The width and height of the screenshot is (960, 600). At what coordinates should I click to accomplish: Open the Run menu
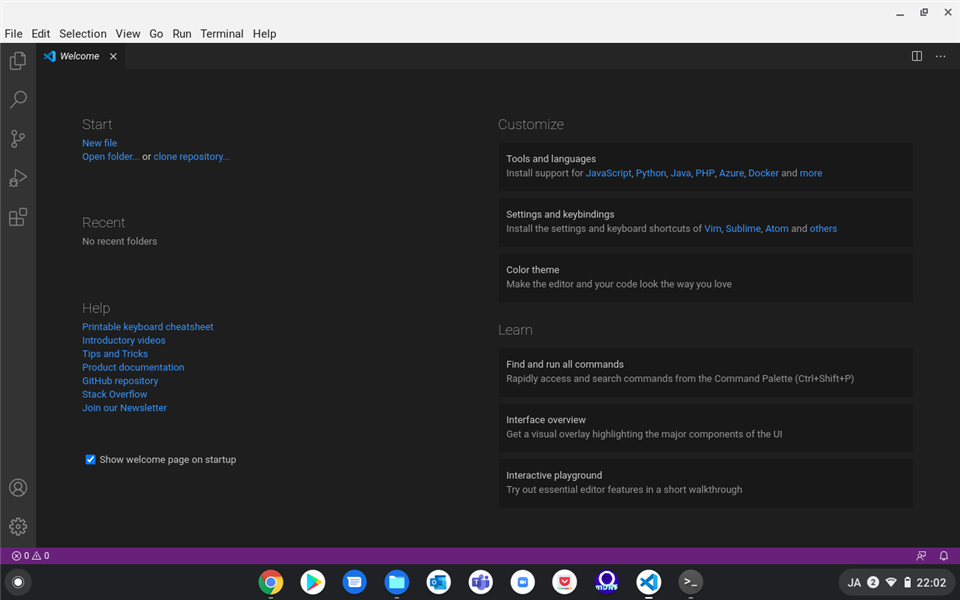click(182, 34)
